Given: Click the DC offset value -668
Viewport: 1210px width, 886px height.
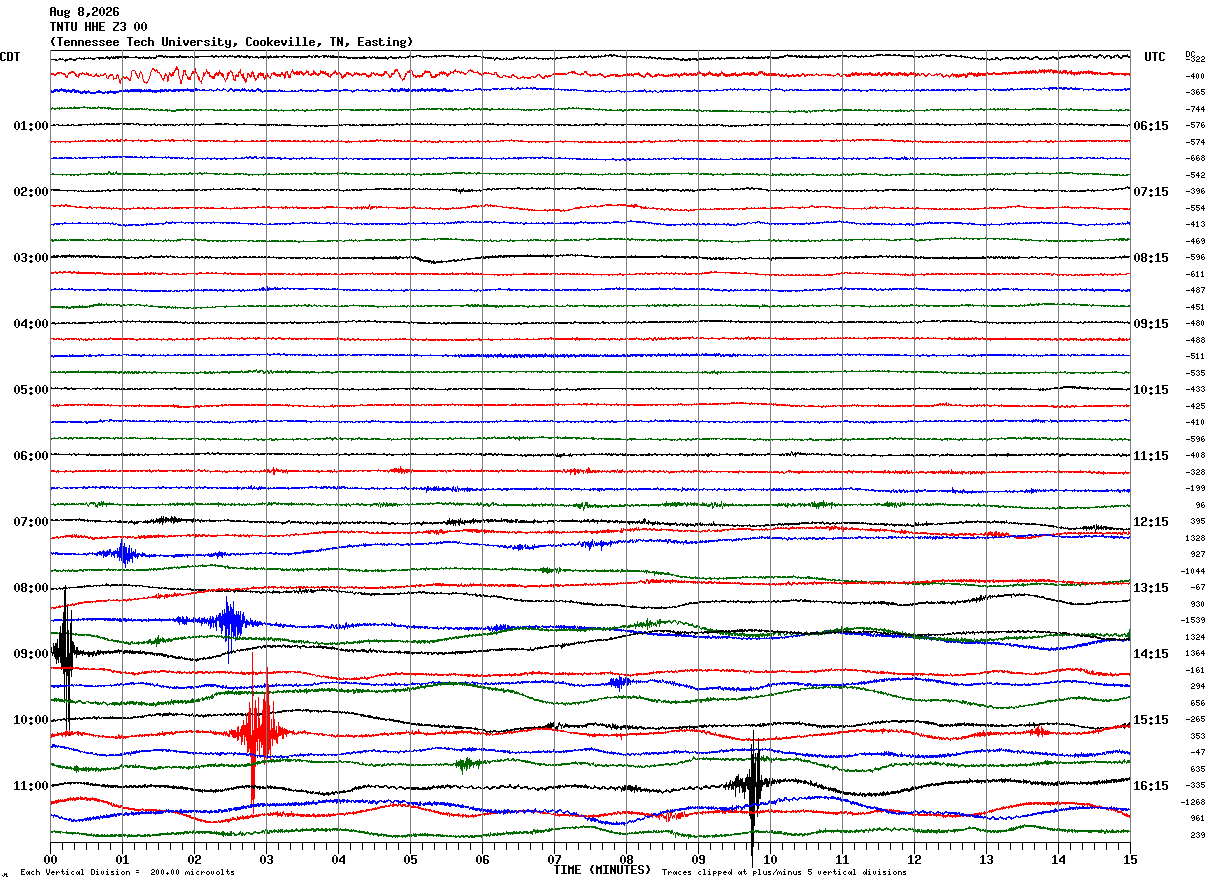Looking at the screenshot, I should 1195,159.
